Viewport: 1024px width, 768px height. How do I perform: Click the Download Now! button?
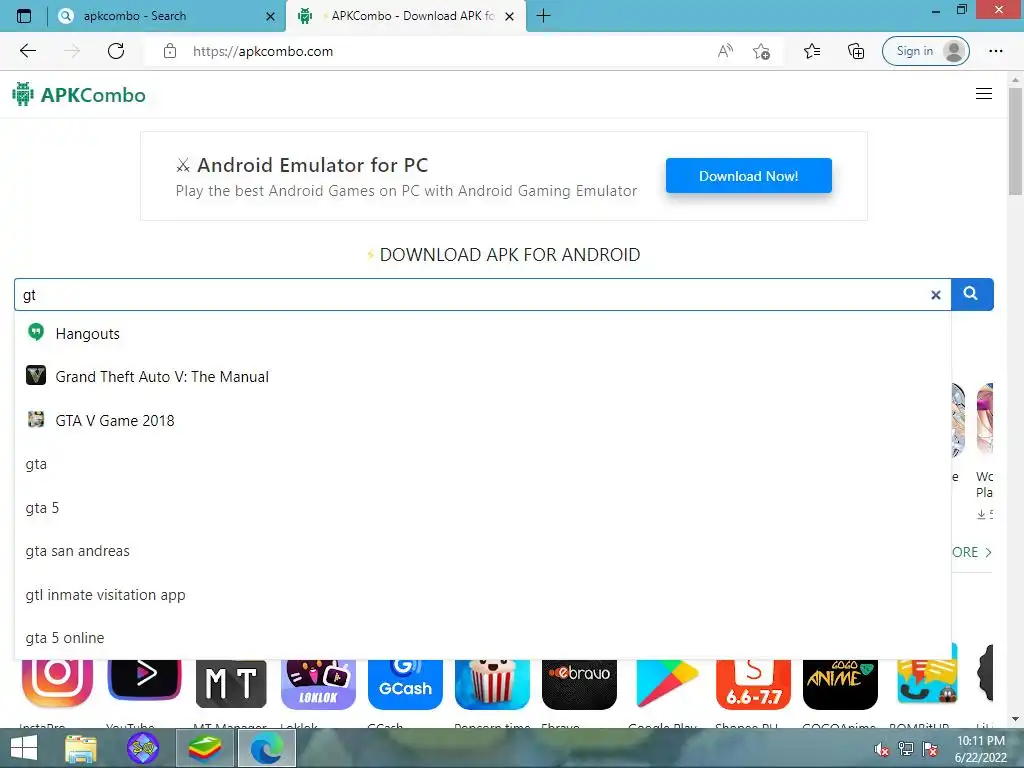(748, 176)
